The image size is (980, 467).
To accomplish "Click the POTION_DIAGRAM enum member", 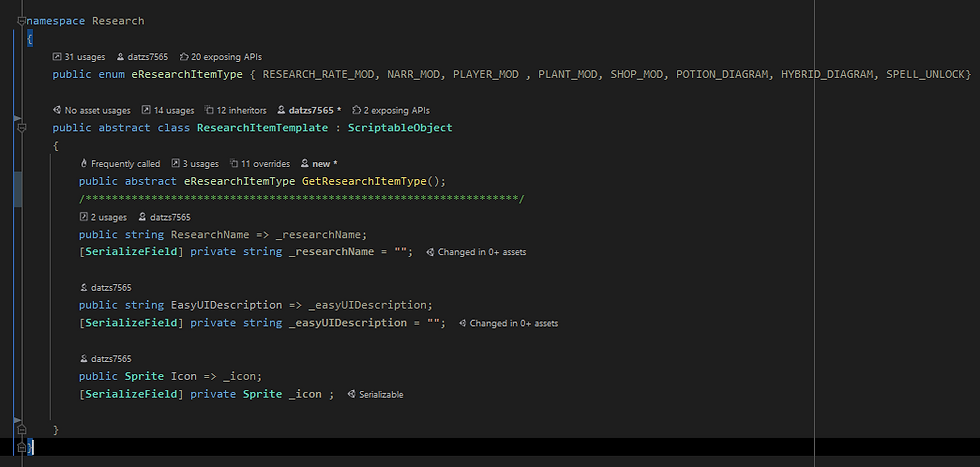I will point(722,74).
